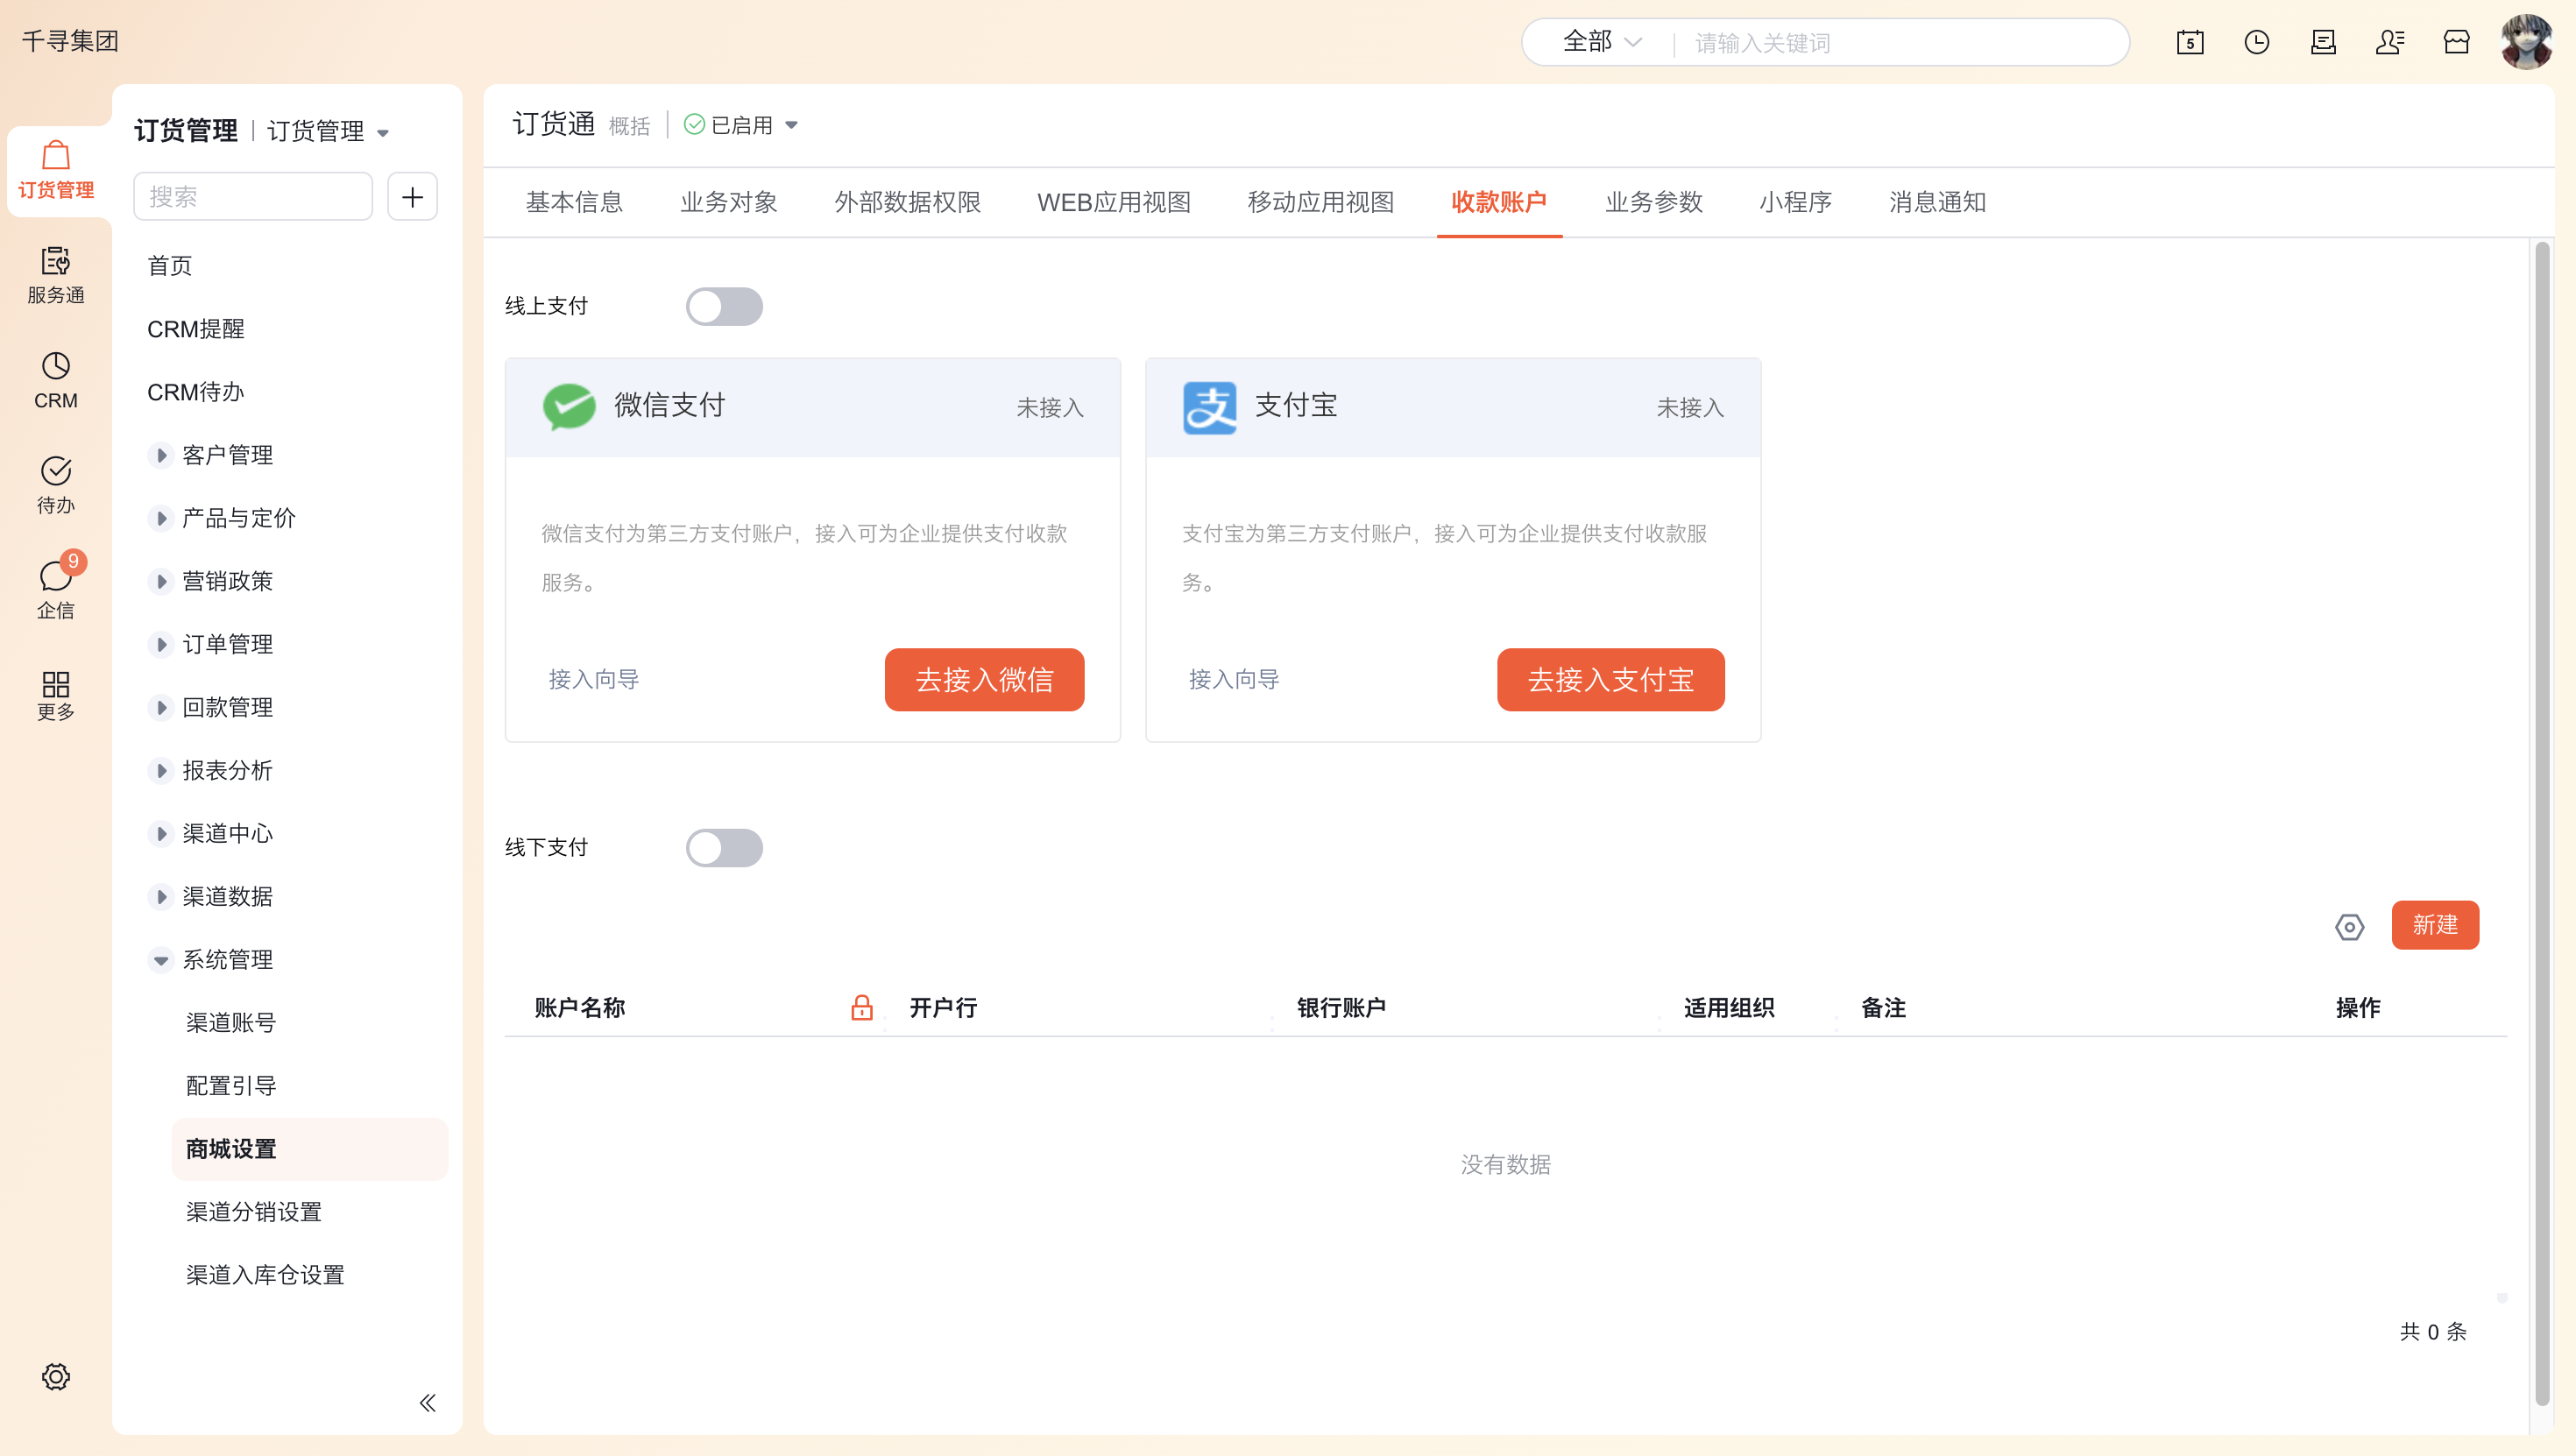The height and width of the screenshot is (1456, 2576).
Task: Click the 支付宝 logo icon
Action: click(x=1210, y=407)
